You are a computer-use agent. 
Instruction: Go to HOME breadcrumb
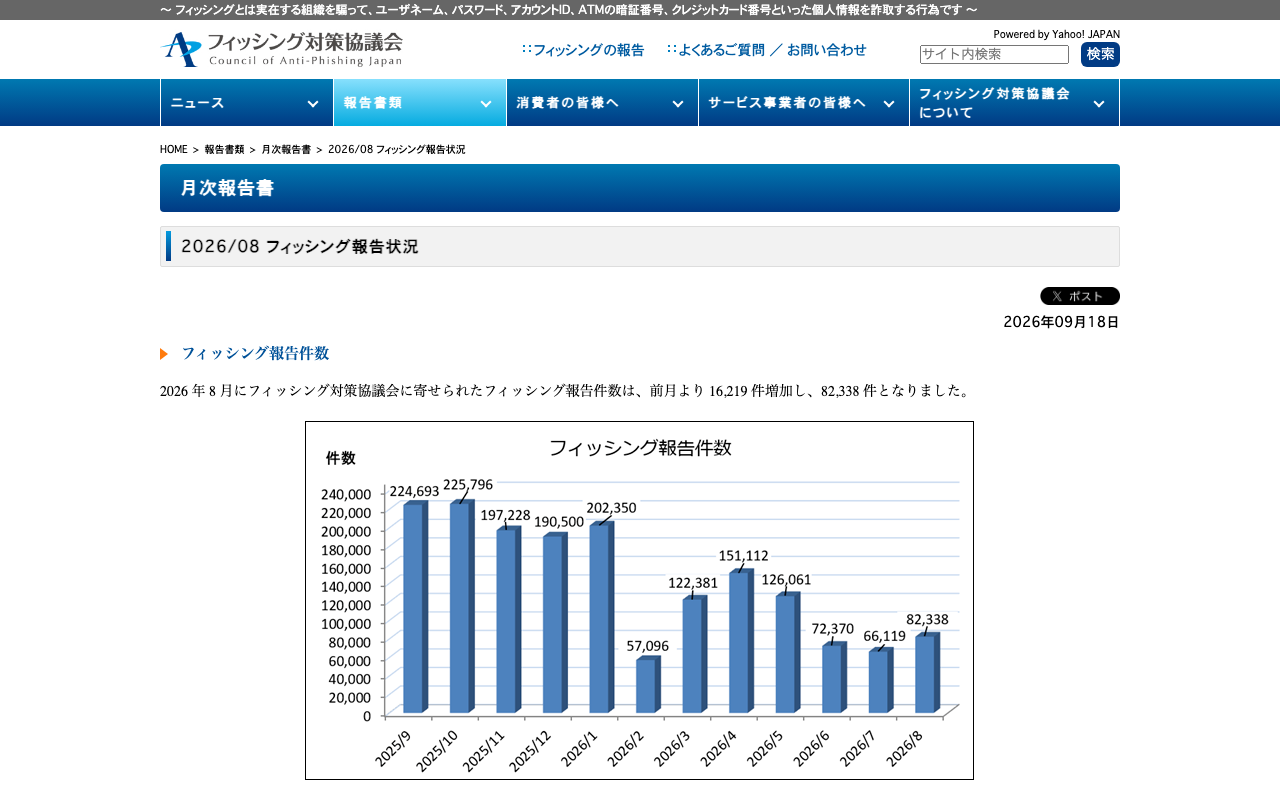click(174, 149)
